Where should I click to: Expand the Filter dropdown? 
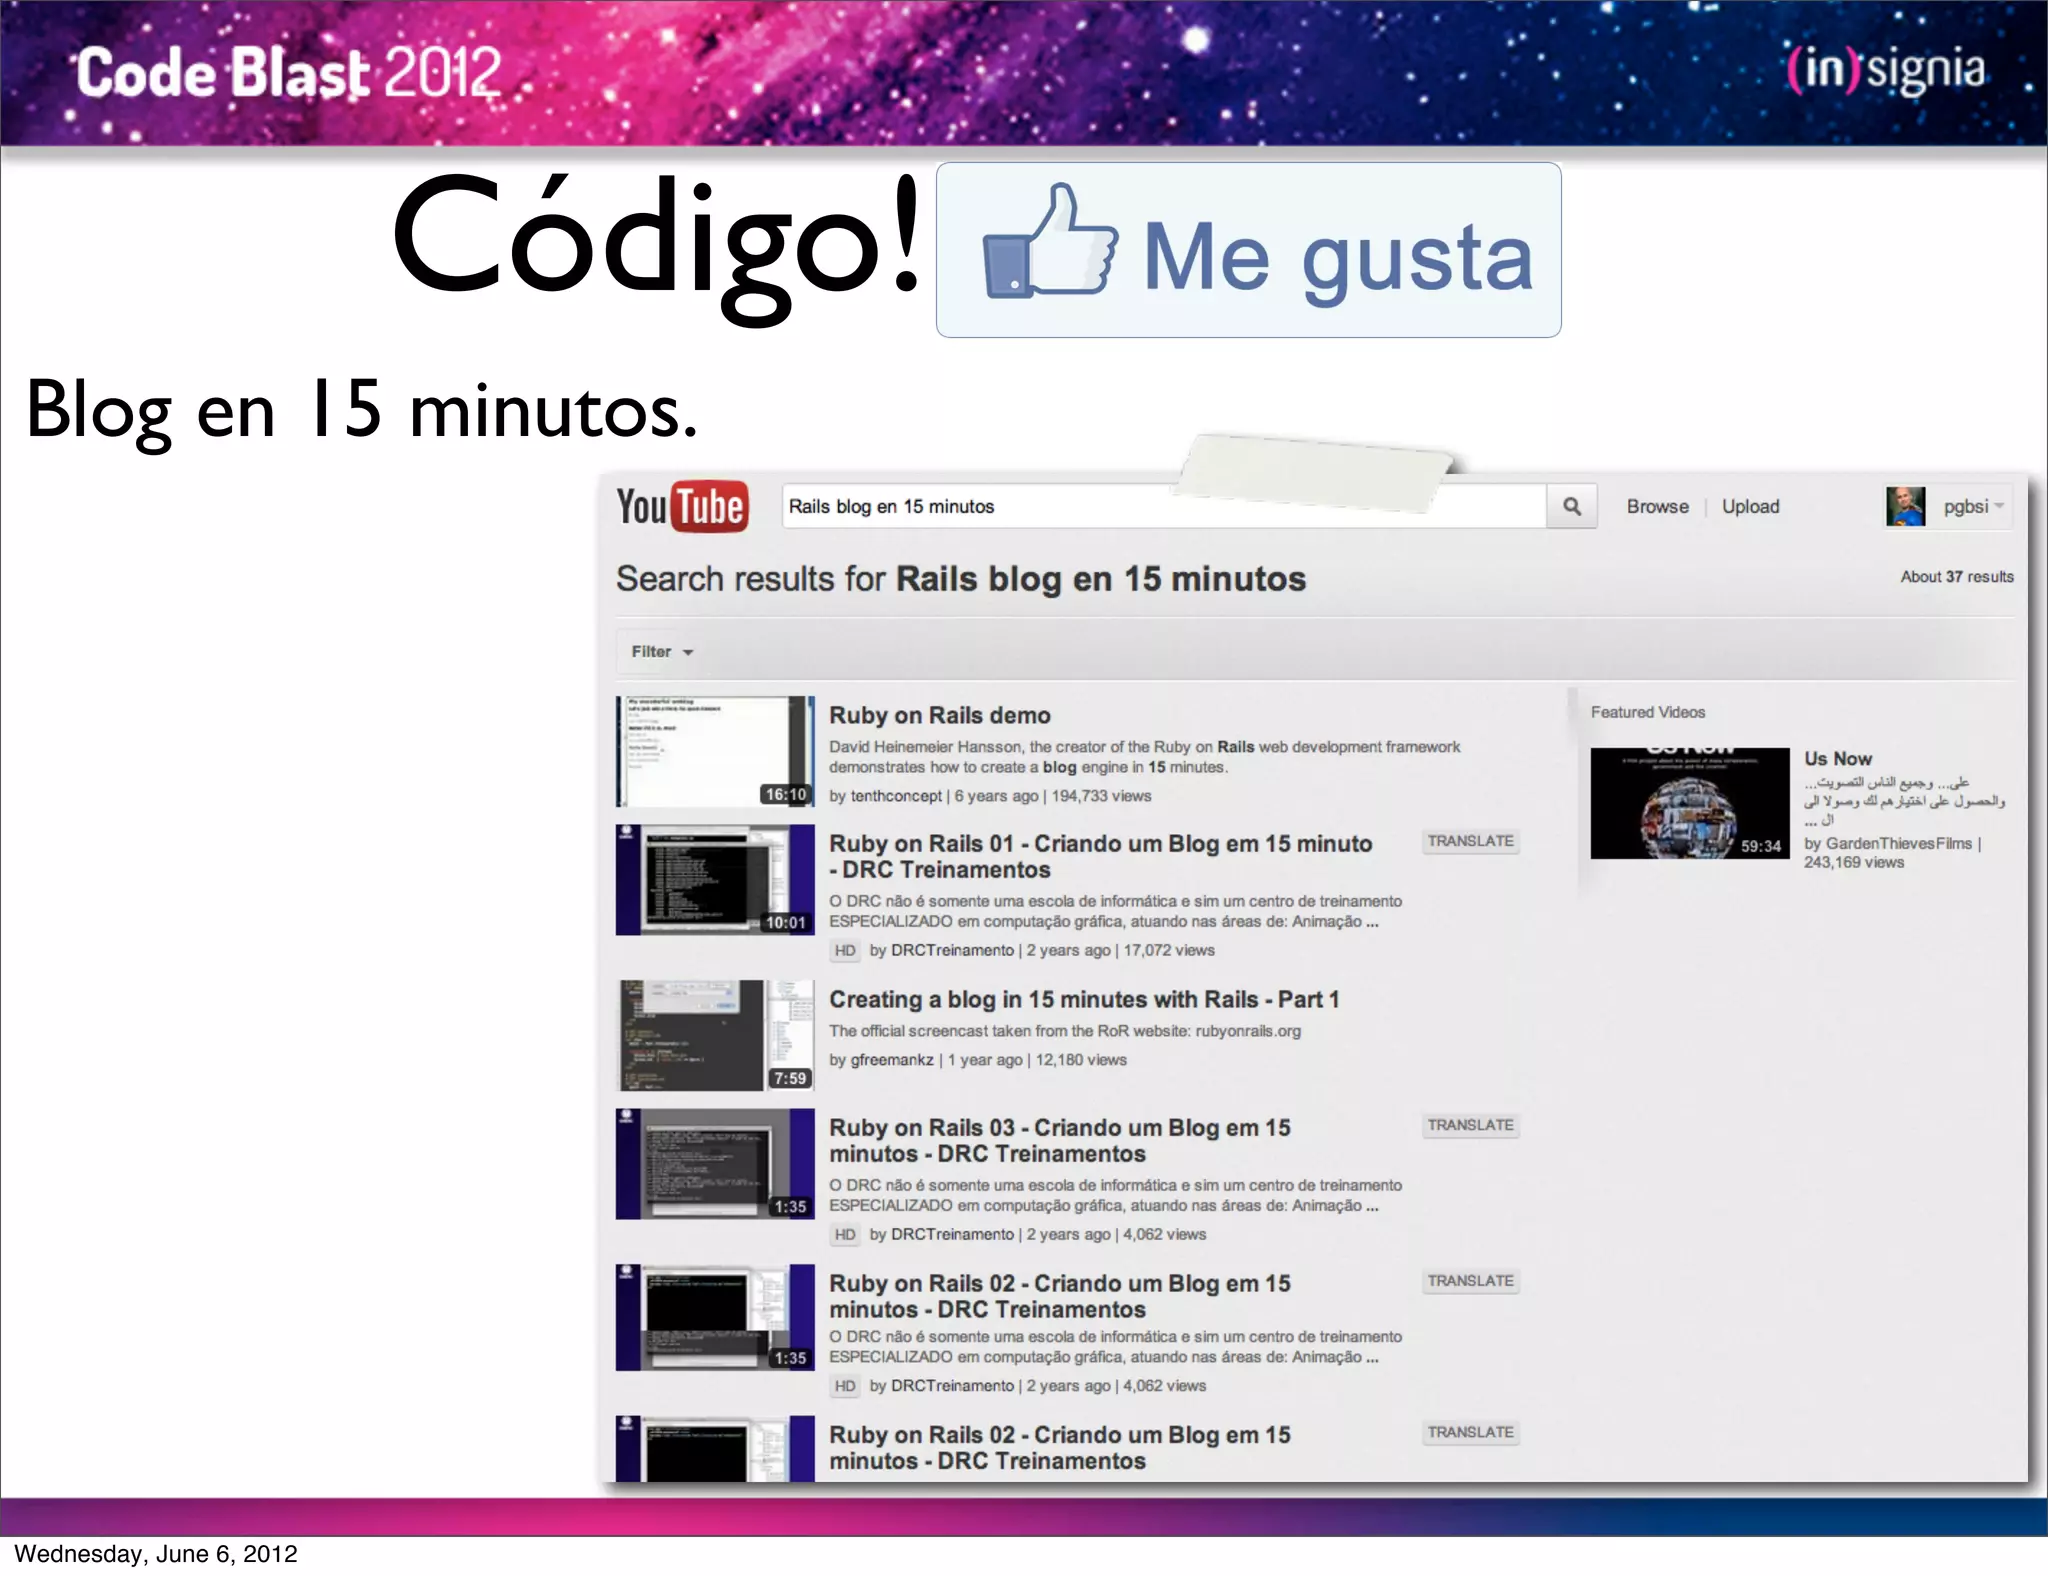[x=661, y=651]
